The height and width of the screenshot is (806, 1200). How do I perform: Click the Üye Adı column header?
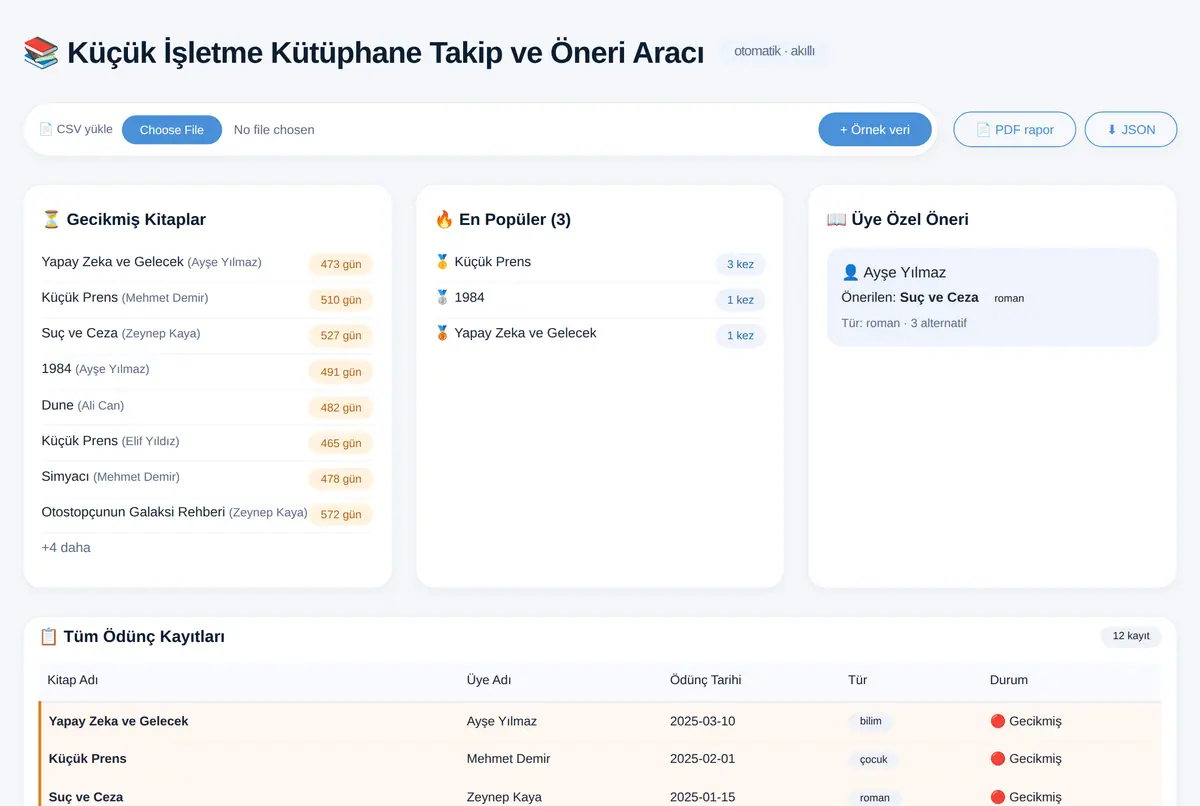489,680
